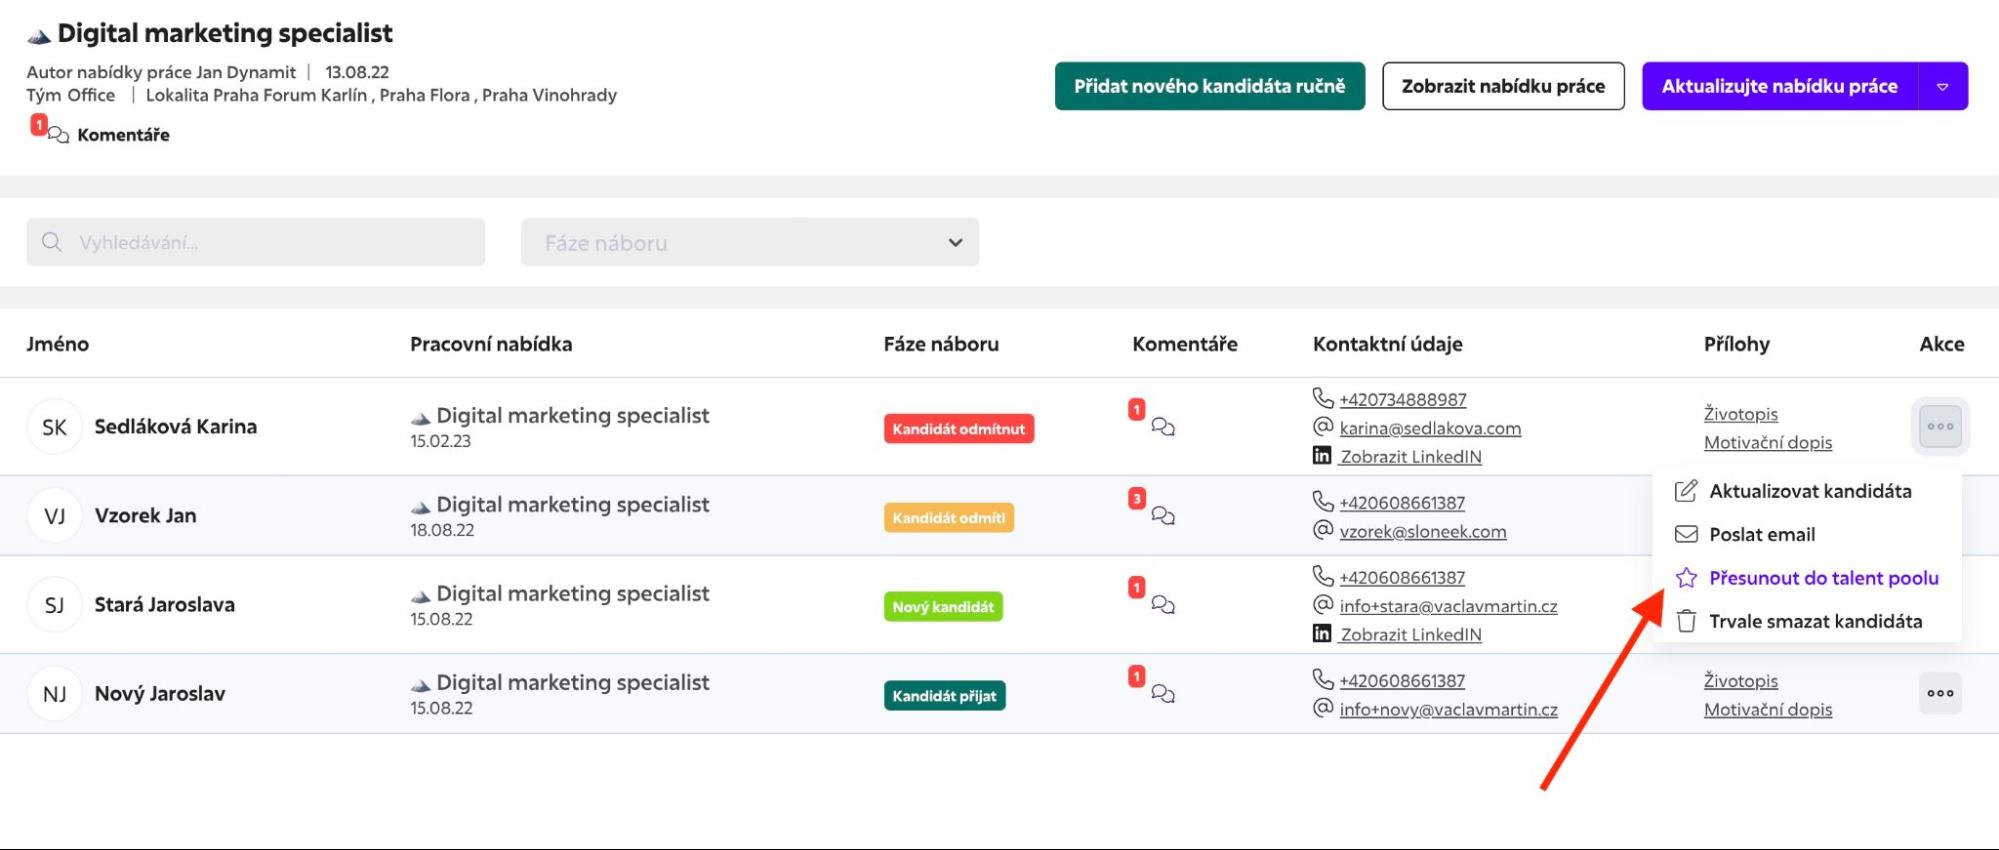Screen dimensions: 1999x850
Task: Open comments icon for Nový Jaroslav
Action: pos(1162,694)
